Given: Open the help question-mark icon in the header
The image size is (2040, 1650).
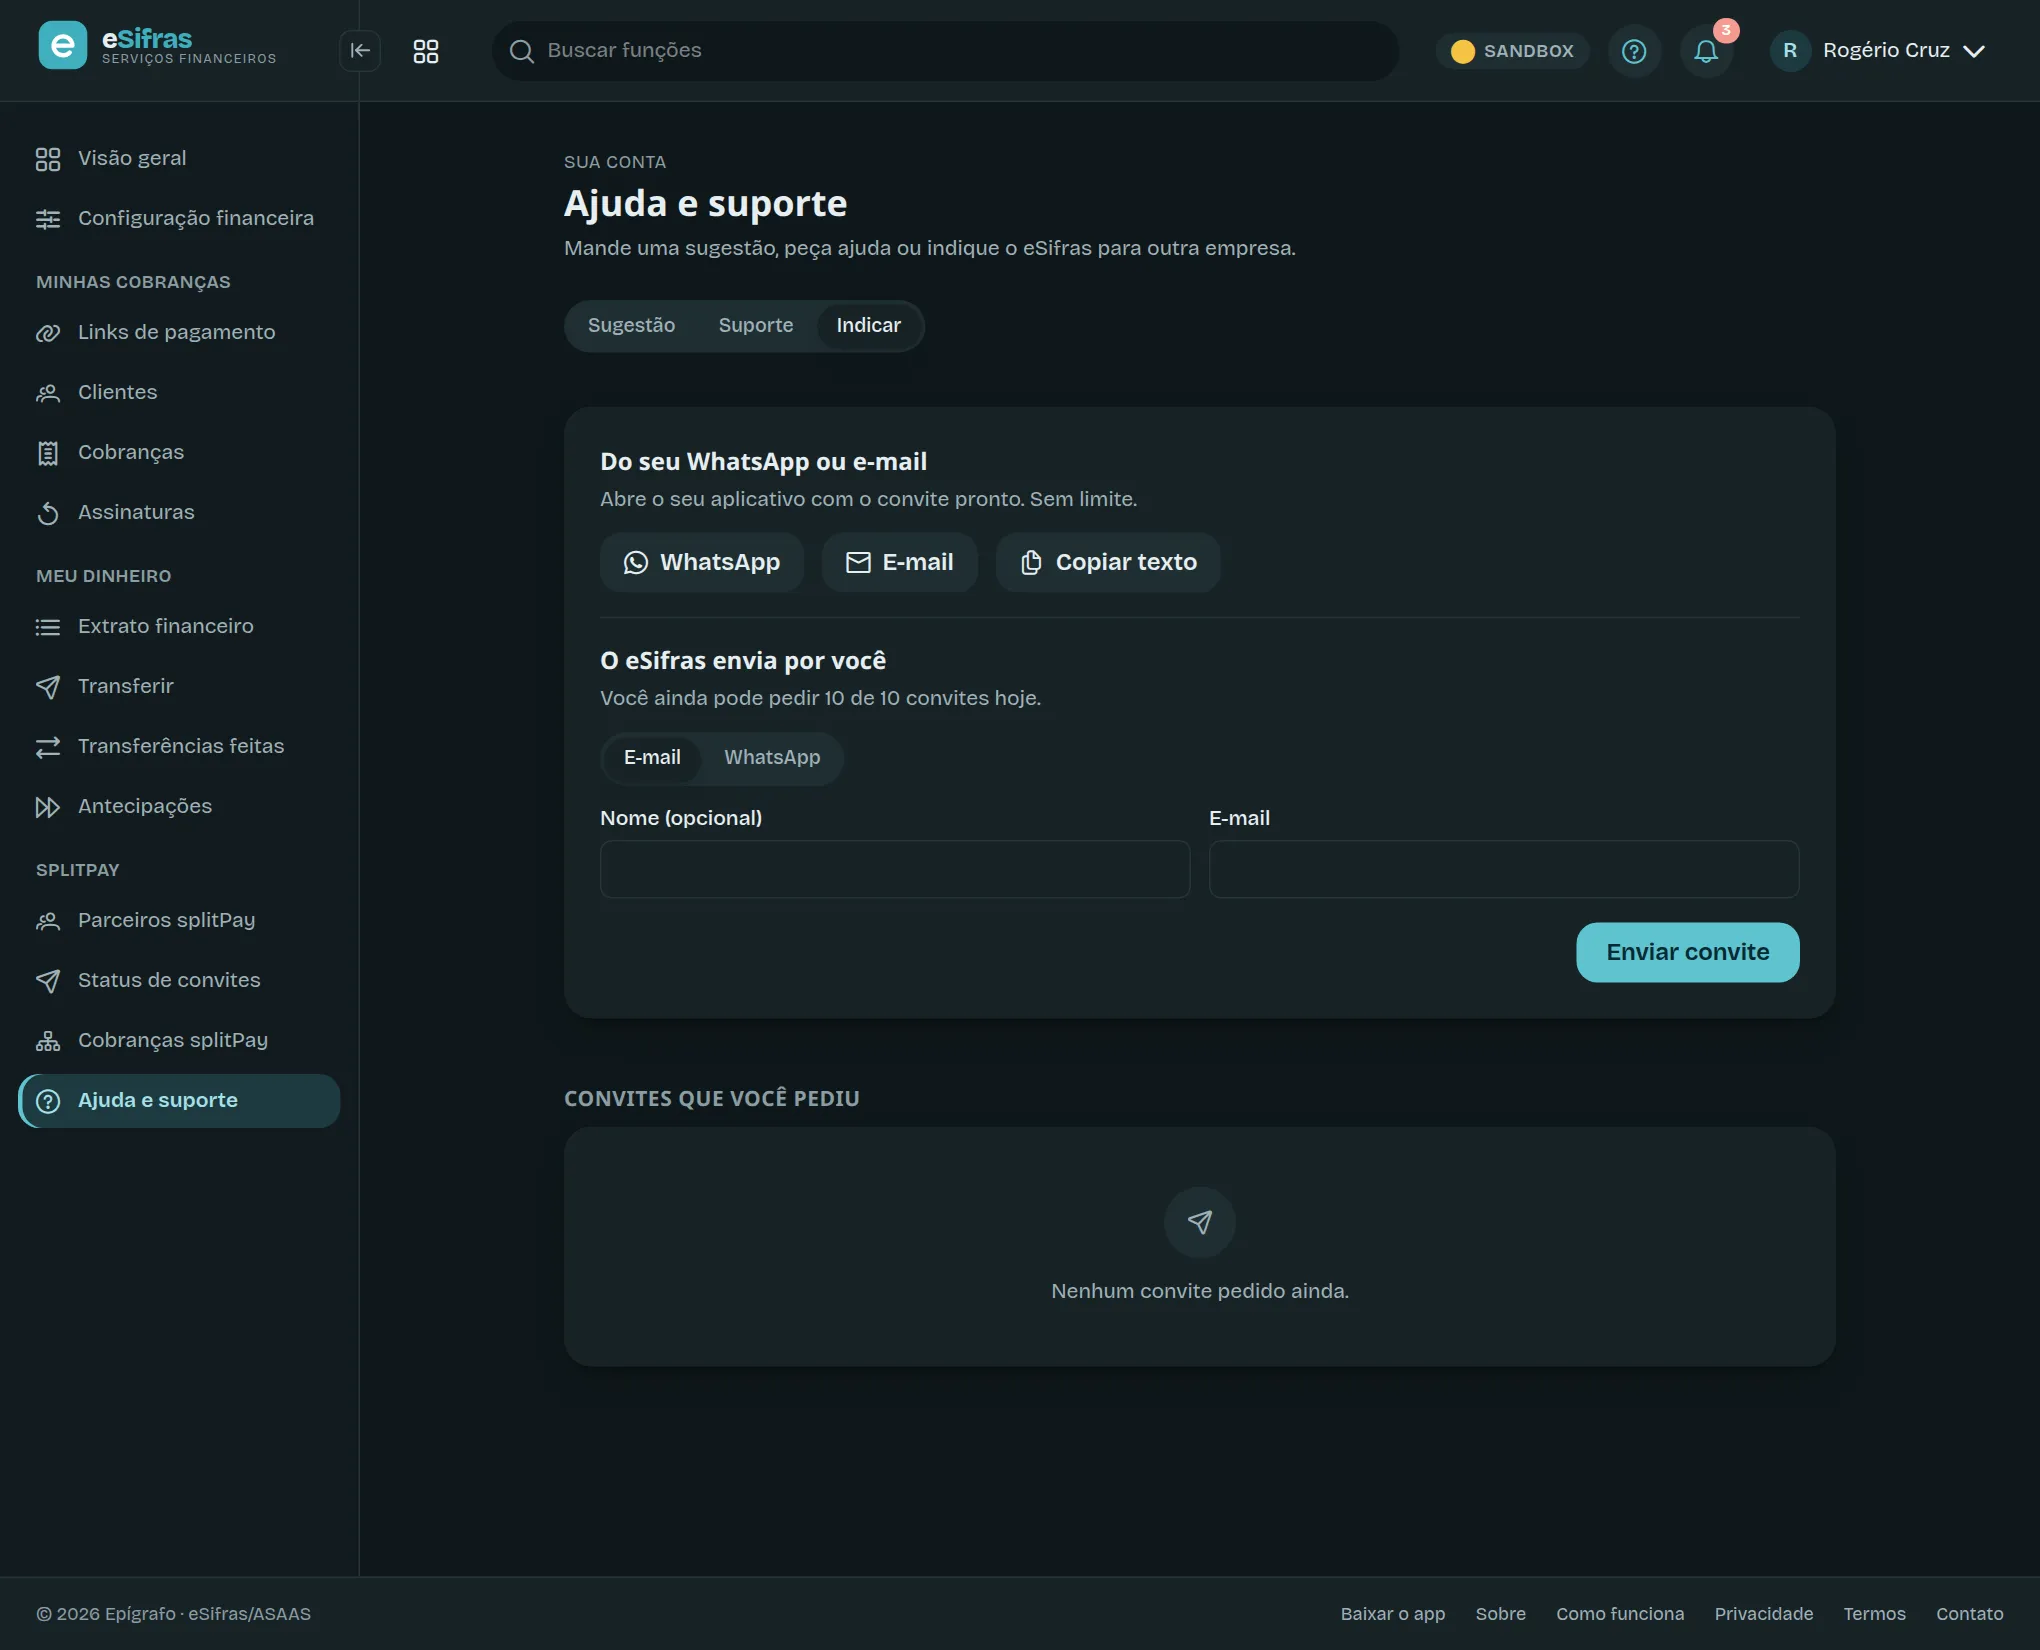Looking at the screenshot, I should 1634,51.
